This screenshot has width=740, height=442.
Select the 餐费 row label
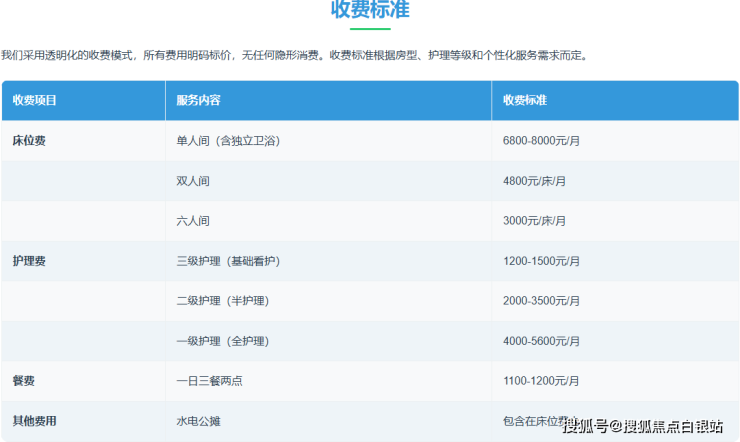[23, 381]
